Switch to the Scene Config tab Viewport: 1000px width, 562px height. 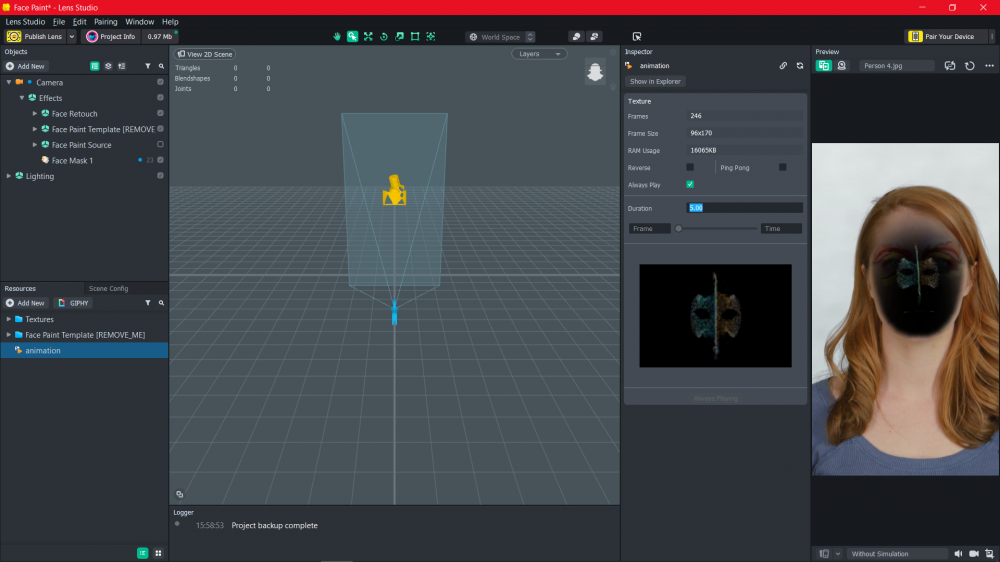(108, 288)
